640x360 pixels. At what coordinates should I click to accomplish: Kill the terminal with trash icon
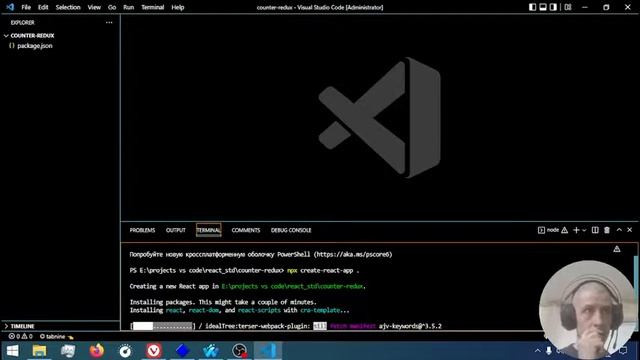[607, 230]
